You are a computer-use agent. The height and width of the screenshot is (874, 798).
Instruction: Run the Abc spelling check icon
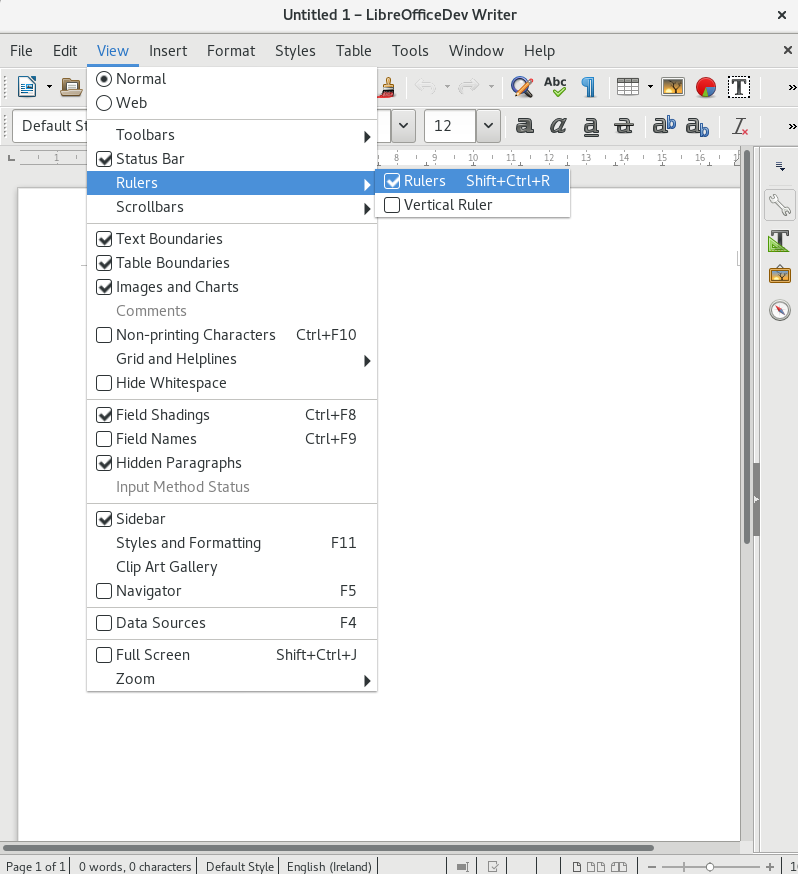tap(556, 86)
